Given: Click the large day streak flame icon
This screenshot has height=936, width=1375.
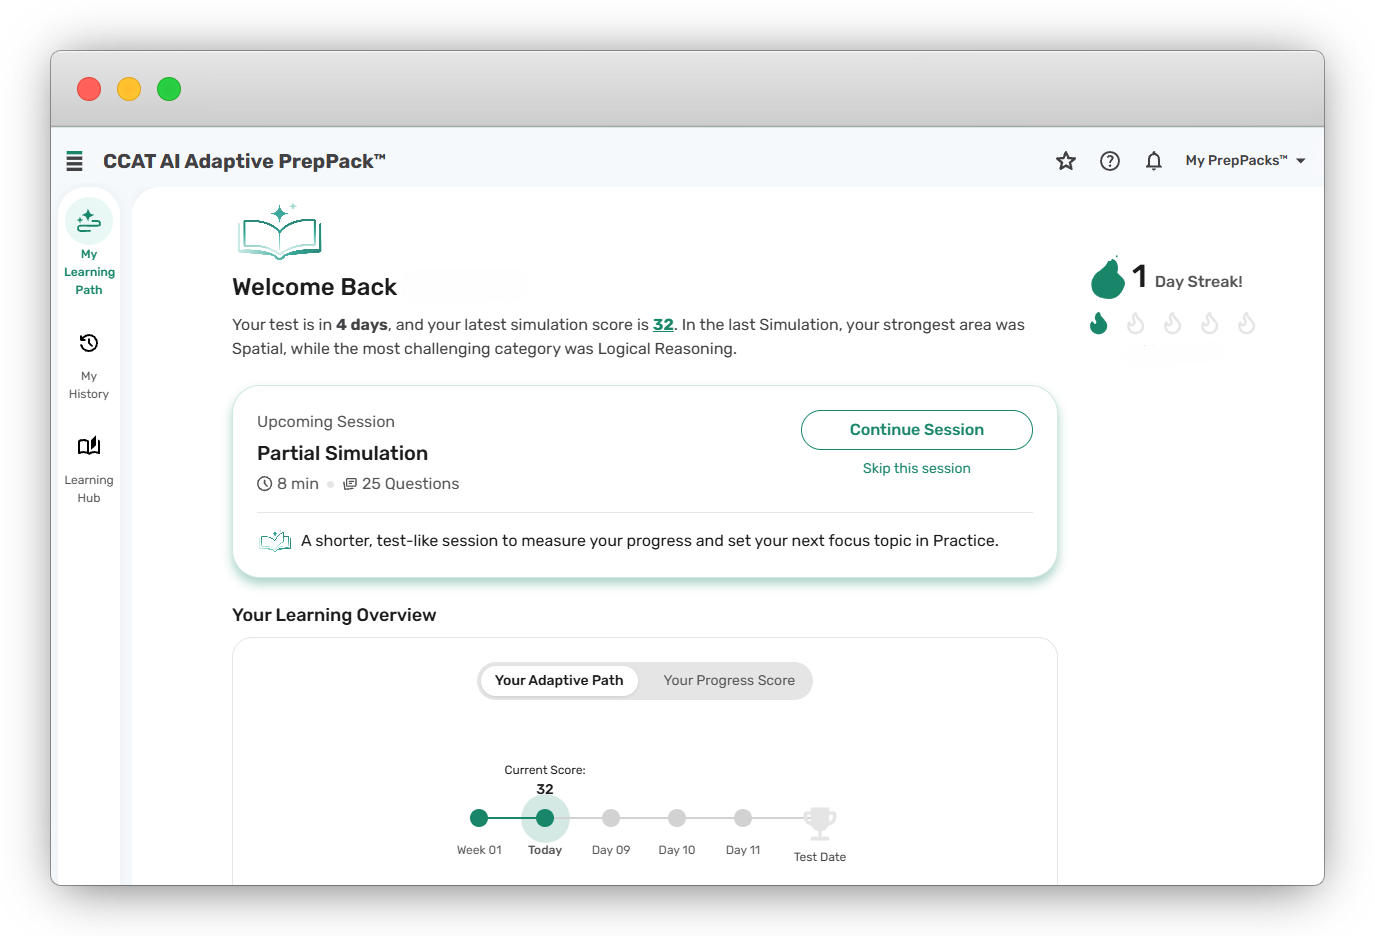Looking at the screenshot, I should point(1108,277).
